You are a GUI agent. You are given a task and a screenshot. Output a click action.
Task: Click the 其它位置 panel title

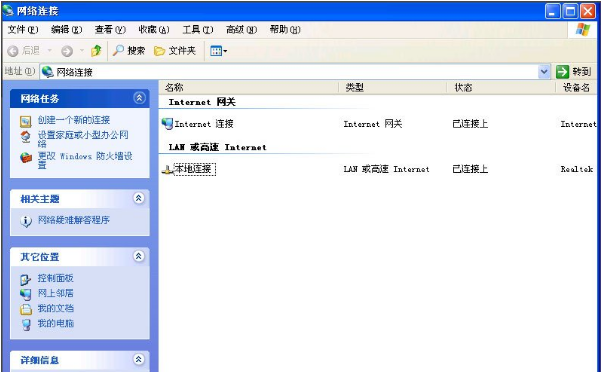point(40,257)
